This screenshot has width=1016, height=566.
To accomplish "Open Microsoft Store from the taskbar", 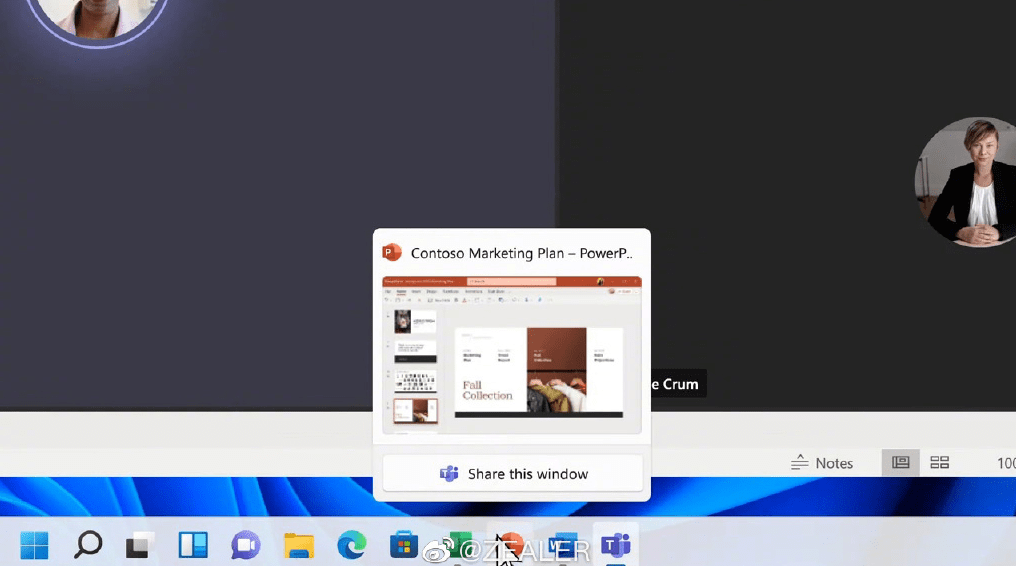I will tap(404, 545).
